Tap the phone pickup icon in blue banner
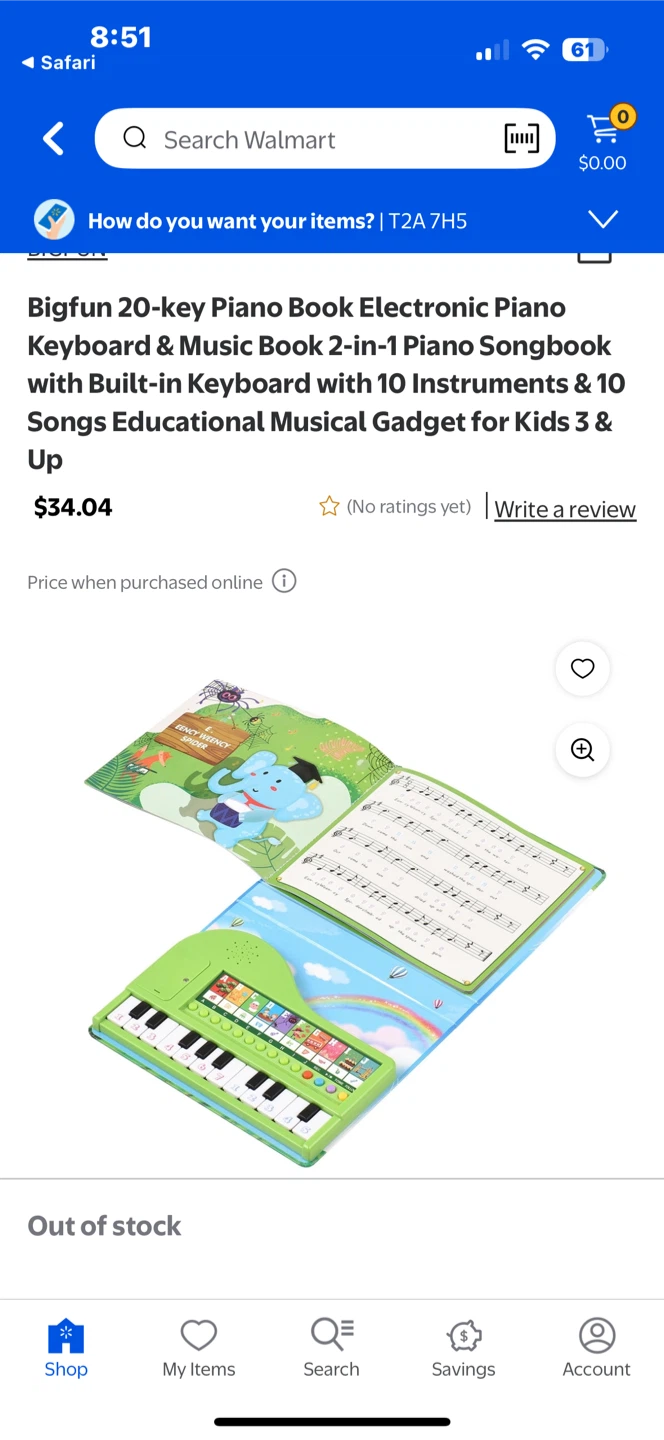This screenshot has width=664, height=1440. pos(54,220)
